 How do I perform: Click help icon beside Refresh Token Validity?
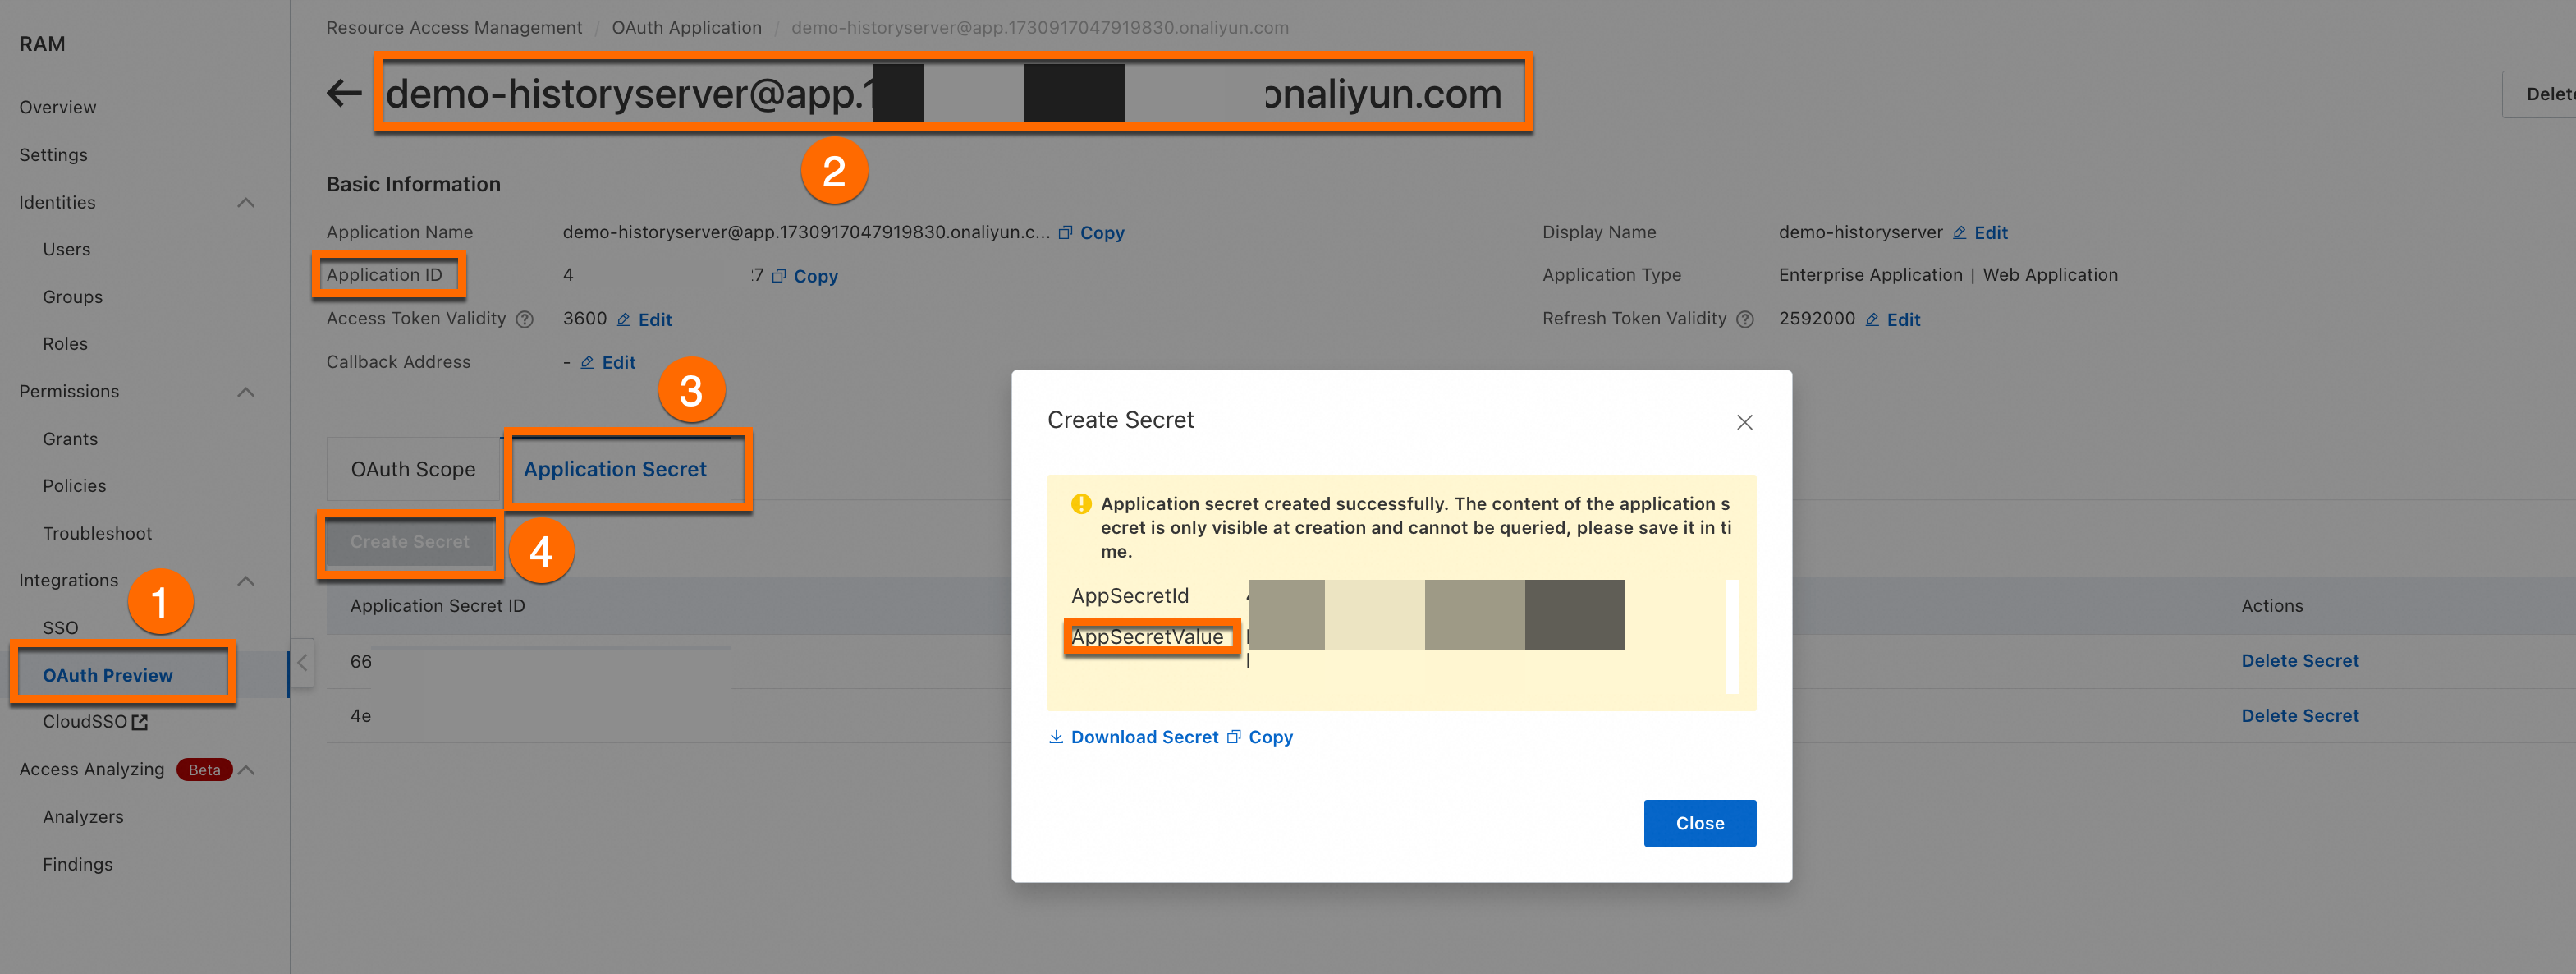coord(1745,320)
